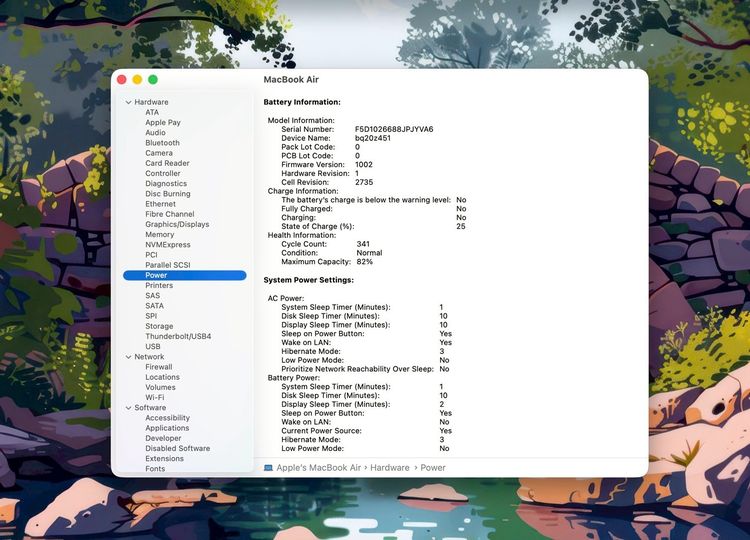Select Disc Burning entry
The image size is (750, 540).
(168, 194)
